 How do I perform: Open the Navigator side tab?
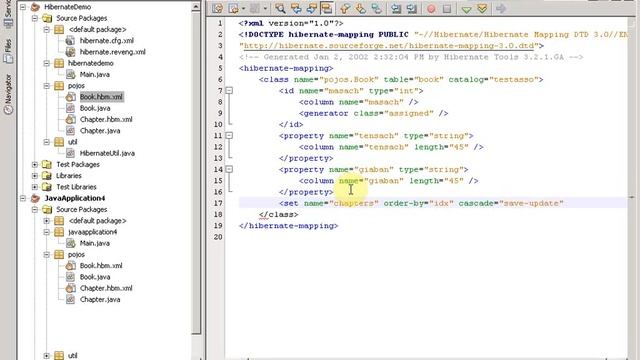pyautogui.click(x=8, y=94)
